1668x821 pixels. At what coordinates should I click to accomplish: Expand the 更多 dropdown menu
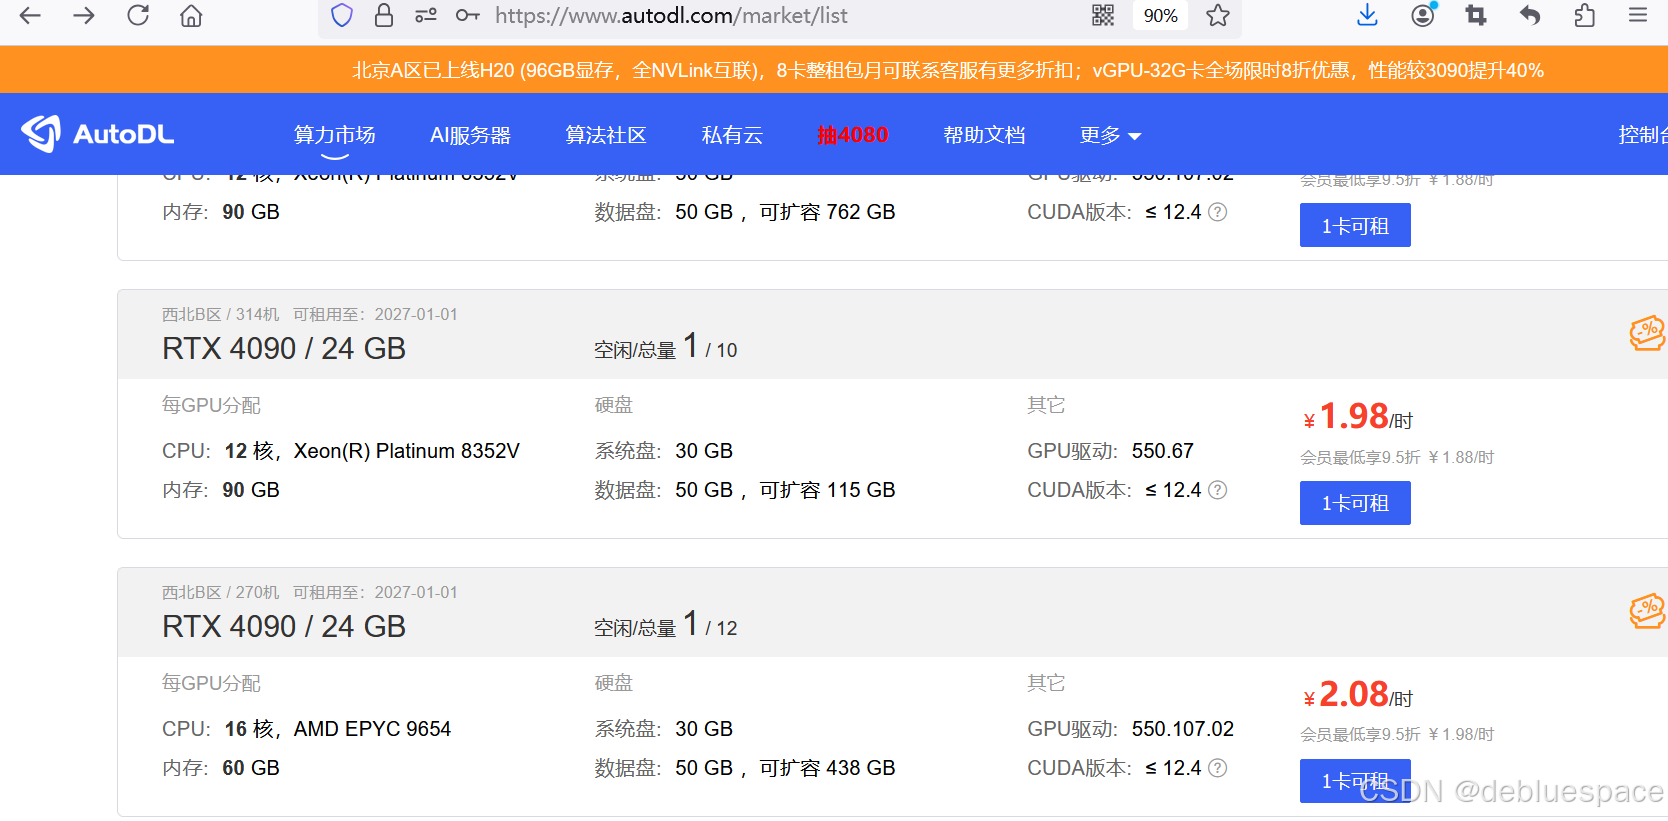(x=1110, y=135)
